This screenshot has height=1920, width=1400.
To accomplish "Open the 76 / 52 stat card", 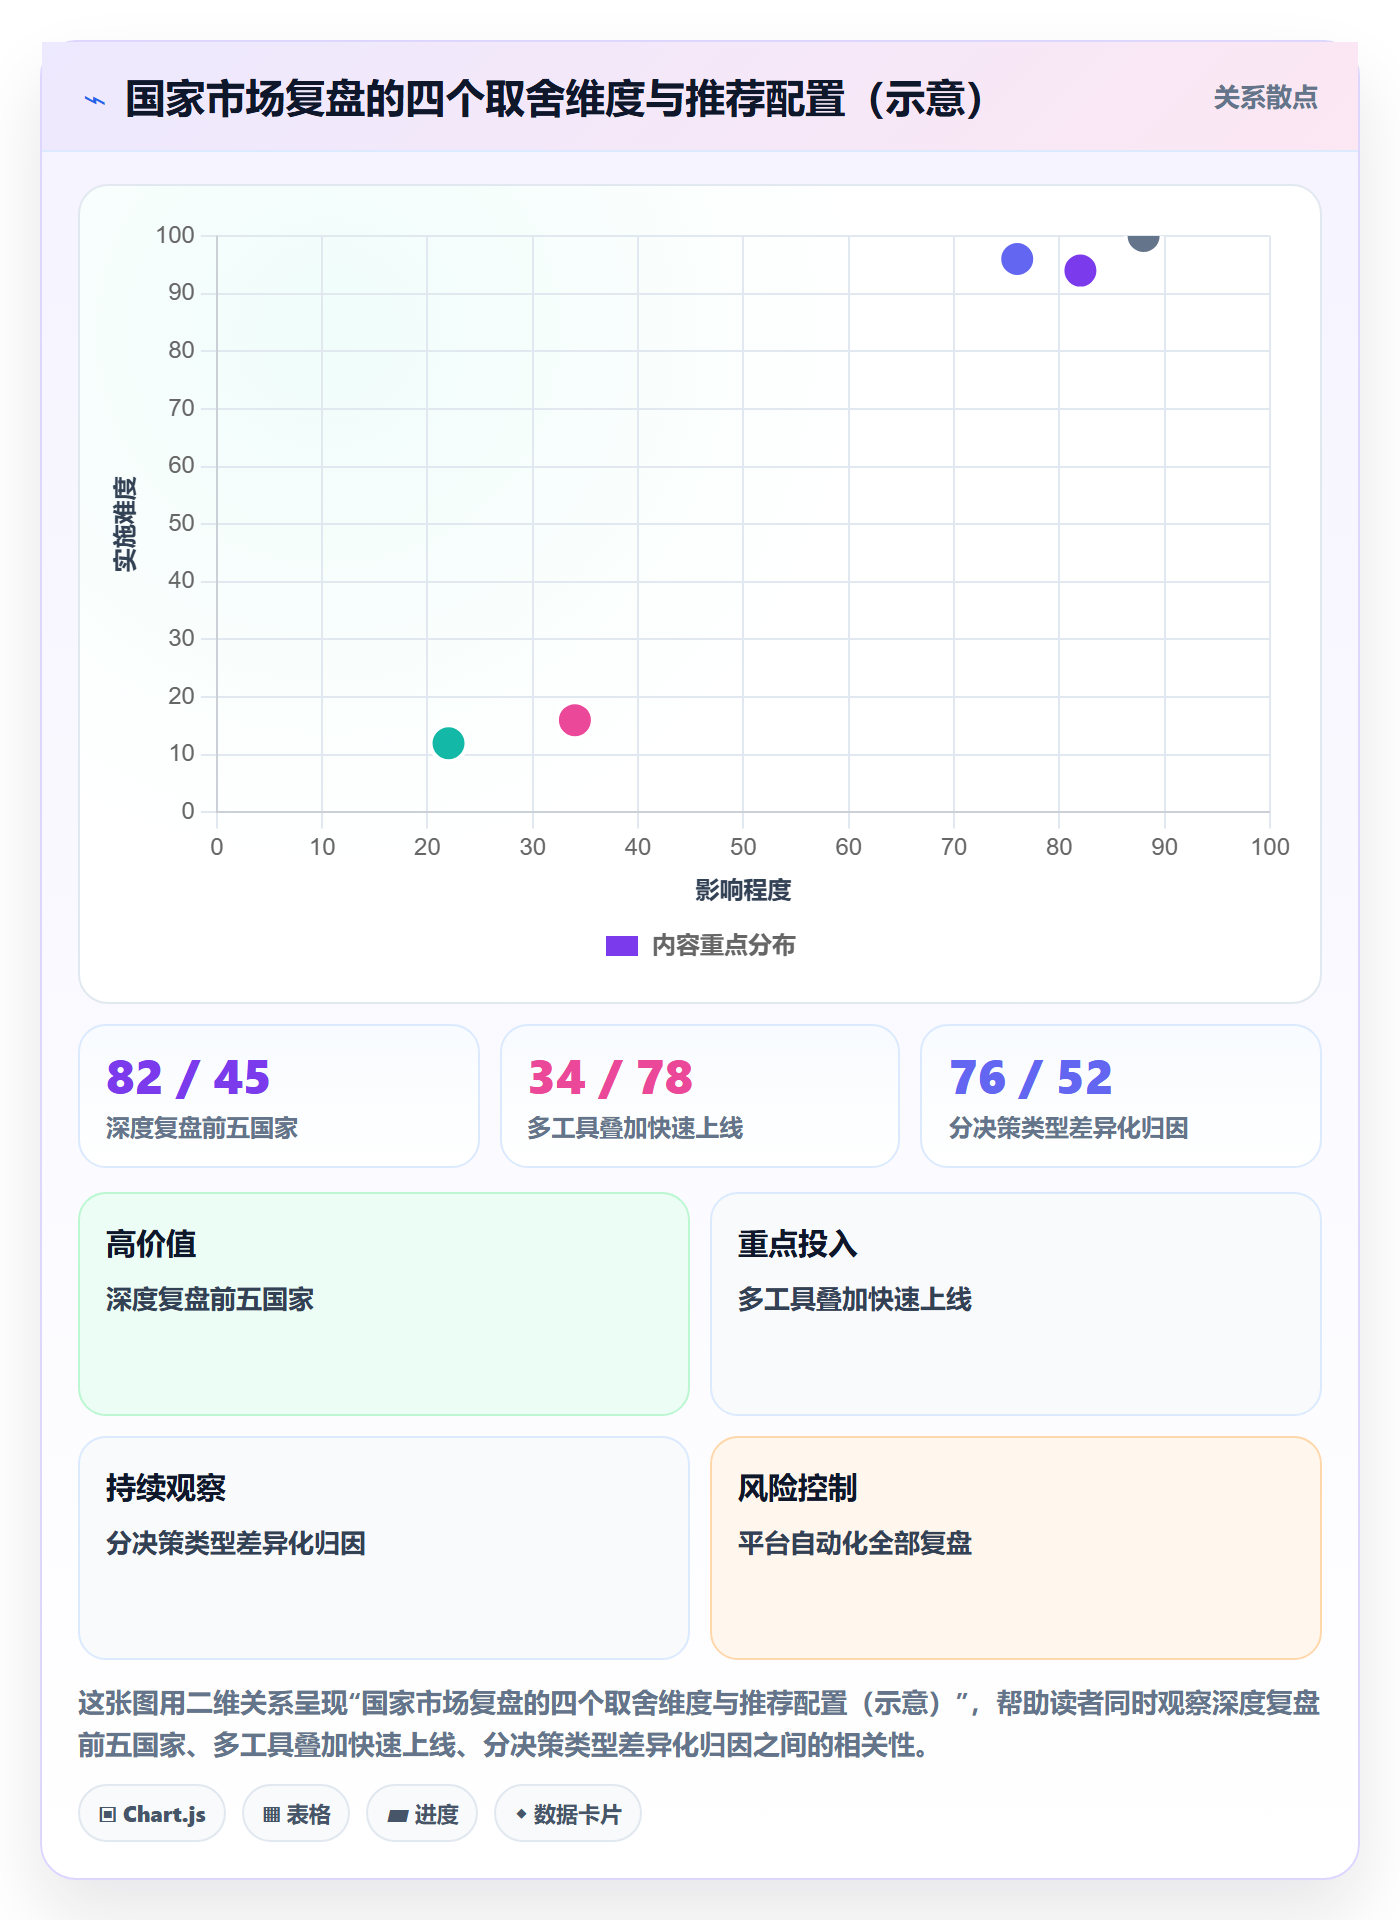I will [x=1121, y=1096].
